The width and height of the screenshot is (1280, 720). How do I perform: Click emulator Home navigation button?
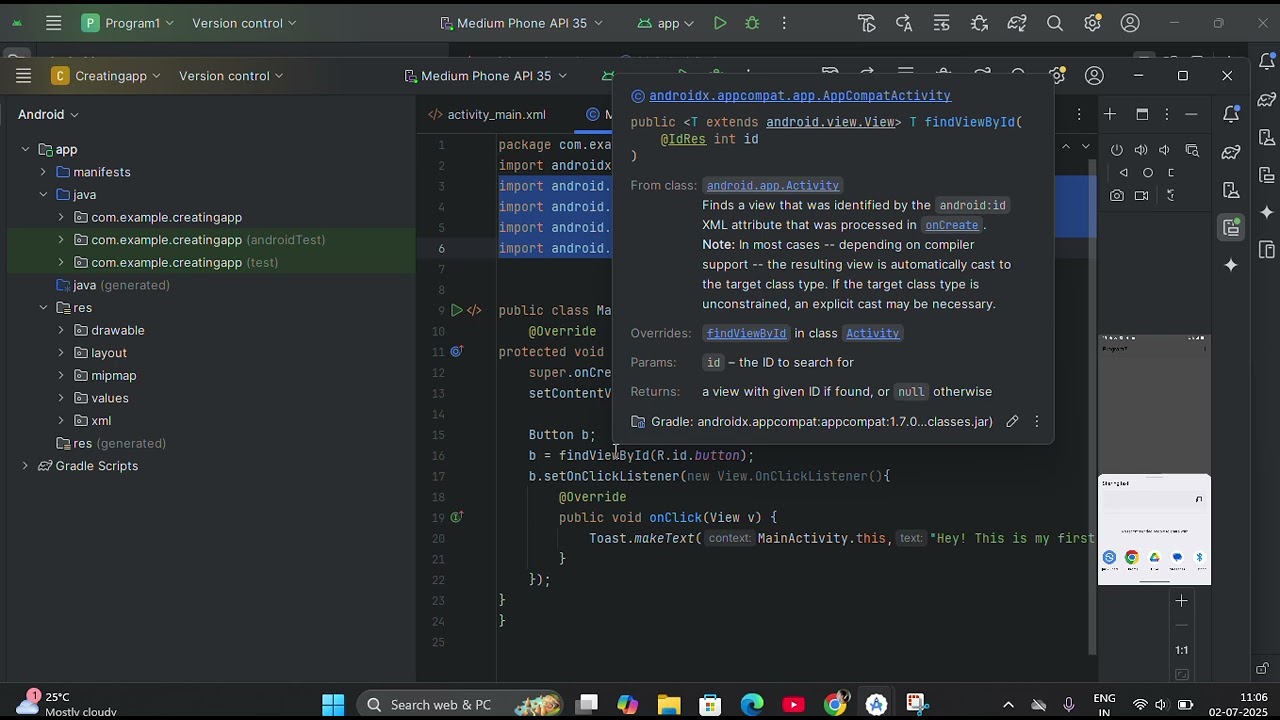pyautogui.click(x=1148, y=173)
